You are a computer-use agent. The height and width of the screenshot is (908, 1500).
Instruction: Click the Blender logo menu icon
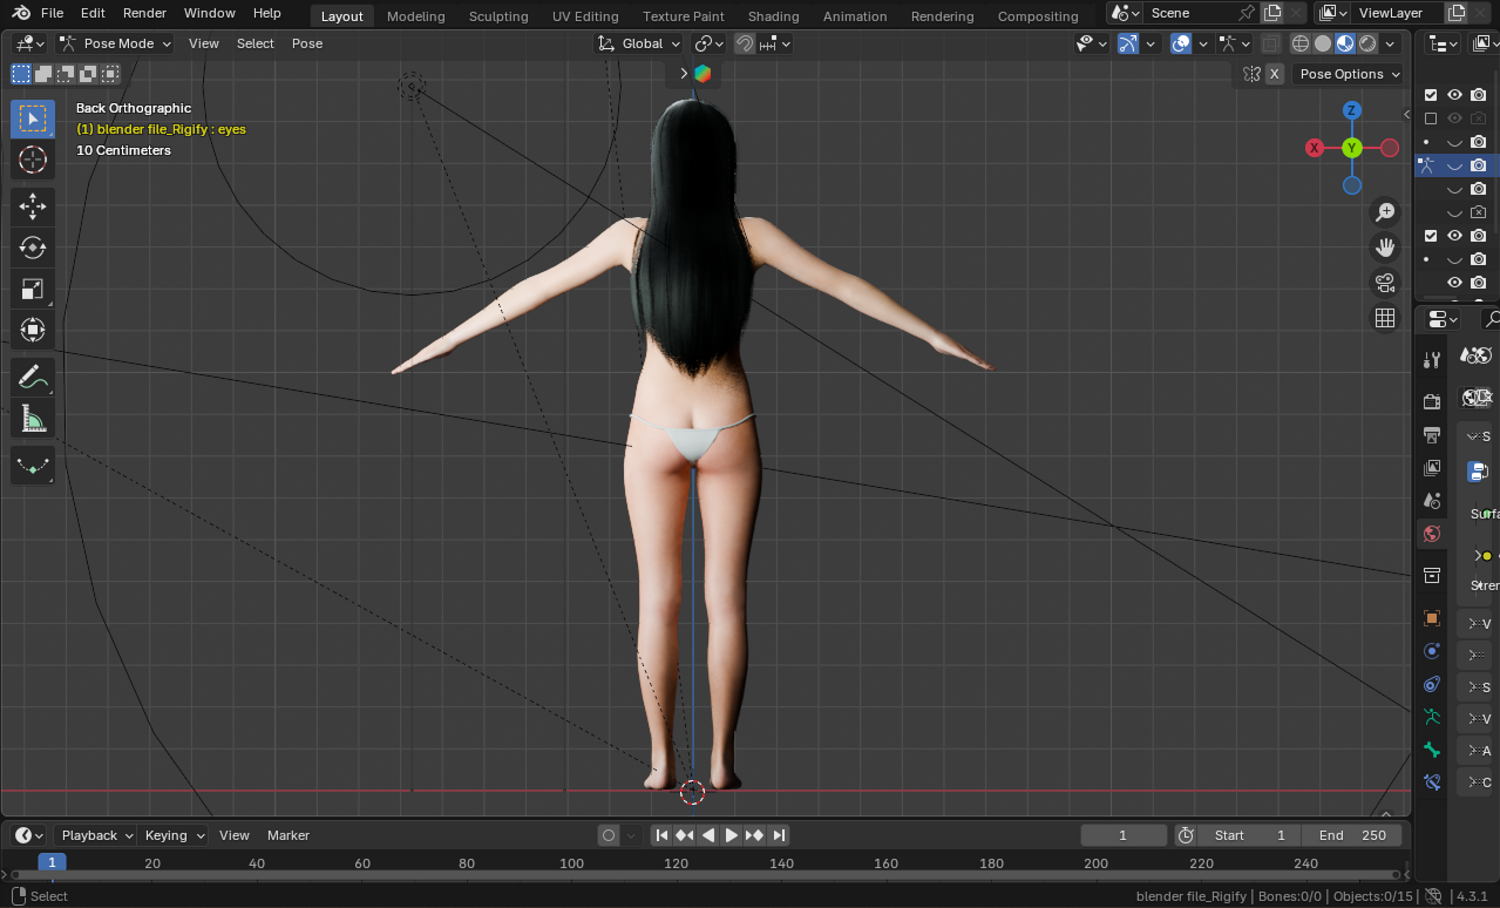click(x=21, y=13)
